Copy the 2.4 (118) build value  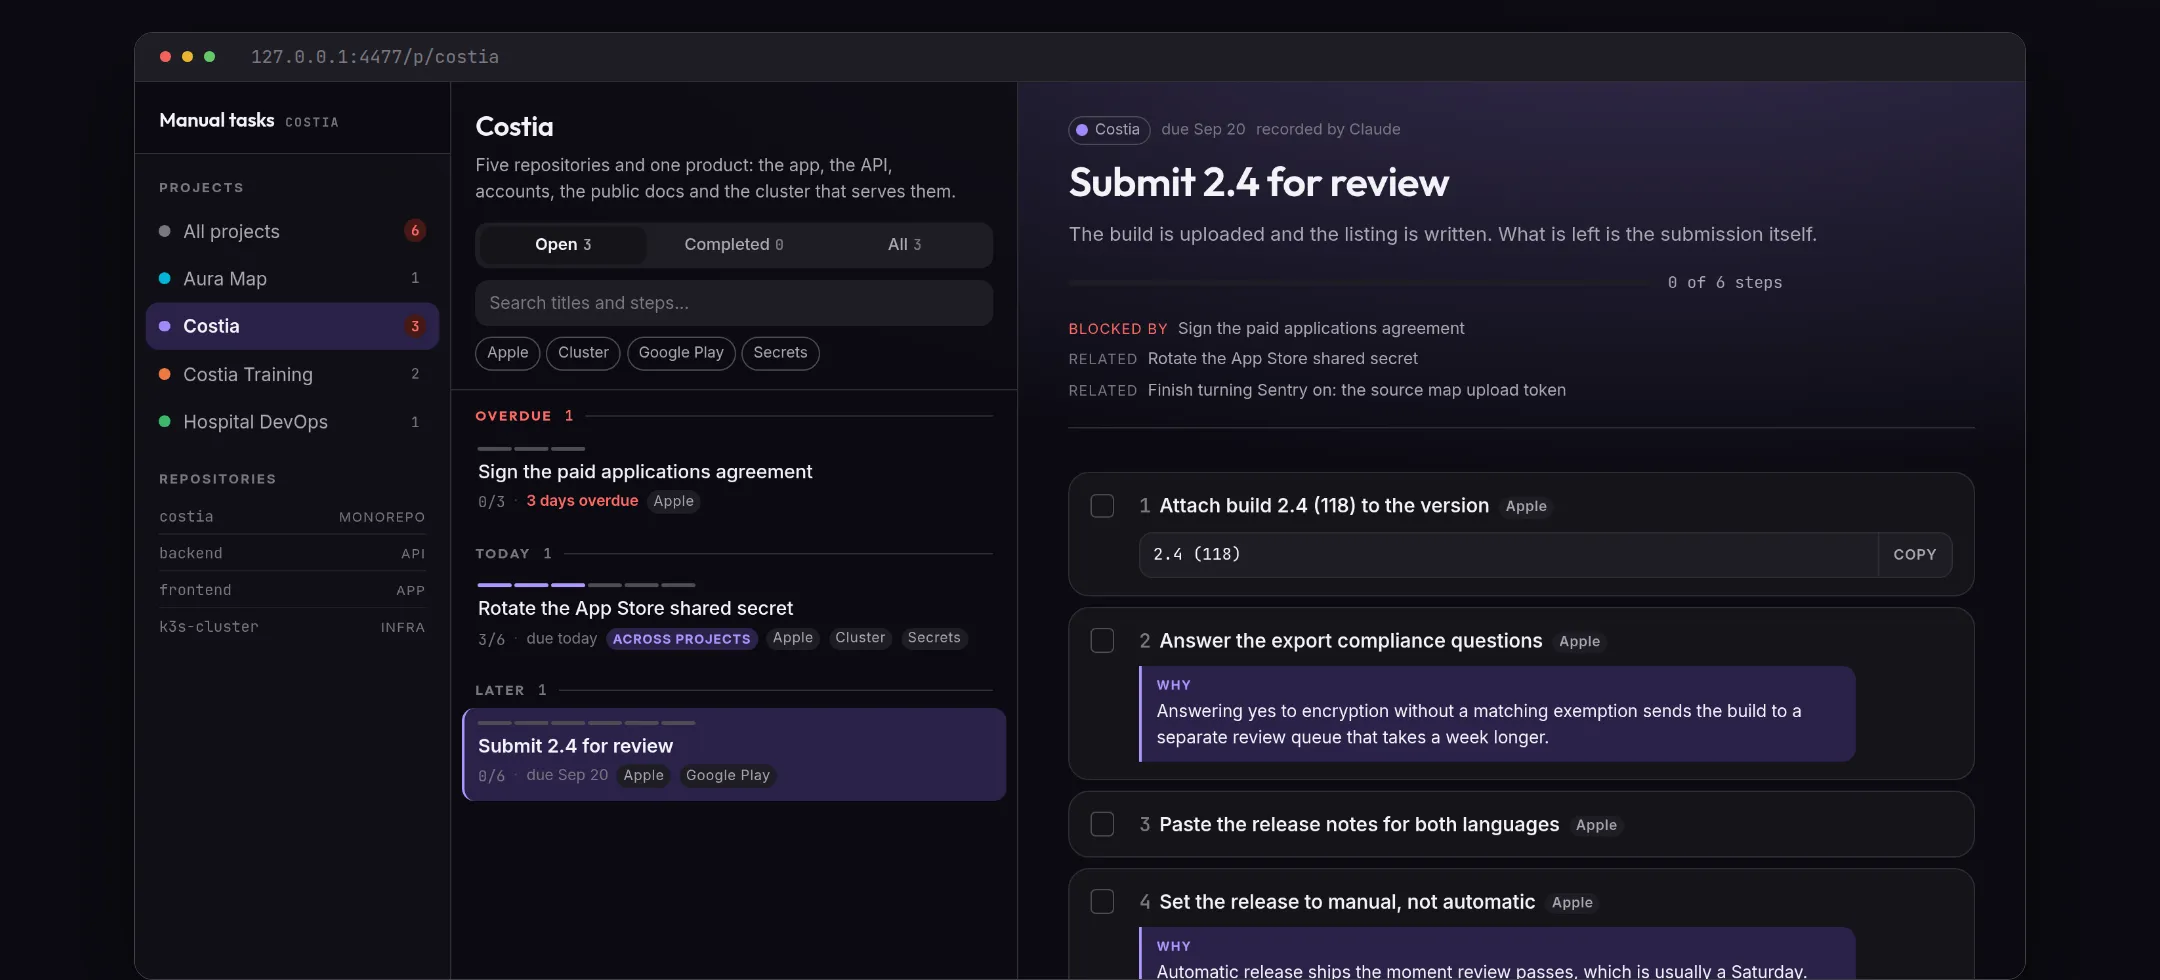pos(1914,555)
